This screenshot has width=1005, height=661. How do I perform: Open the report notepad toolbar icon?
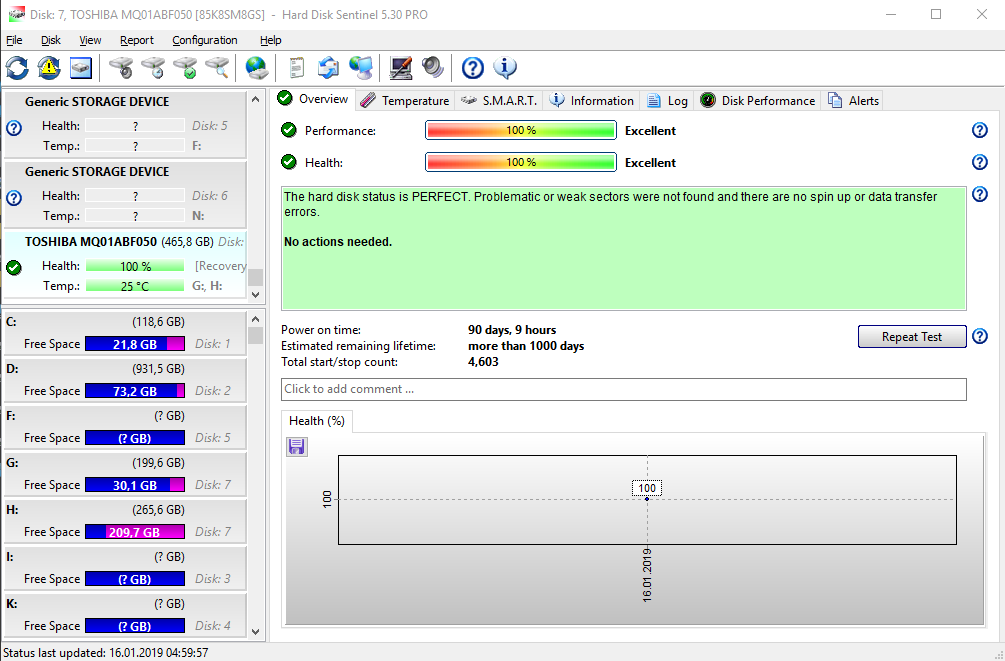296,68
